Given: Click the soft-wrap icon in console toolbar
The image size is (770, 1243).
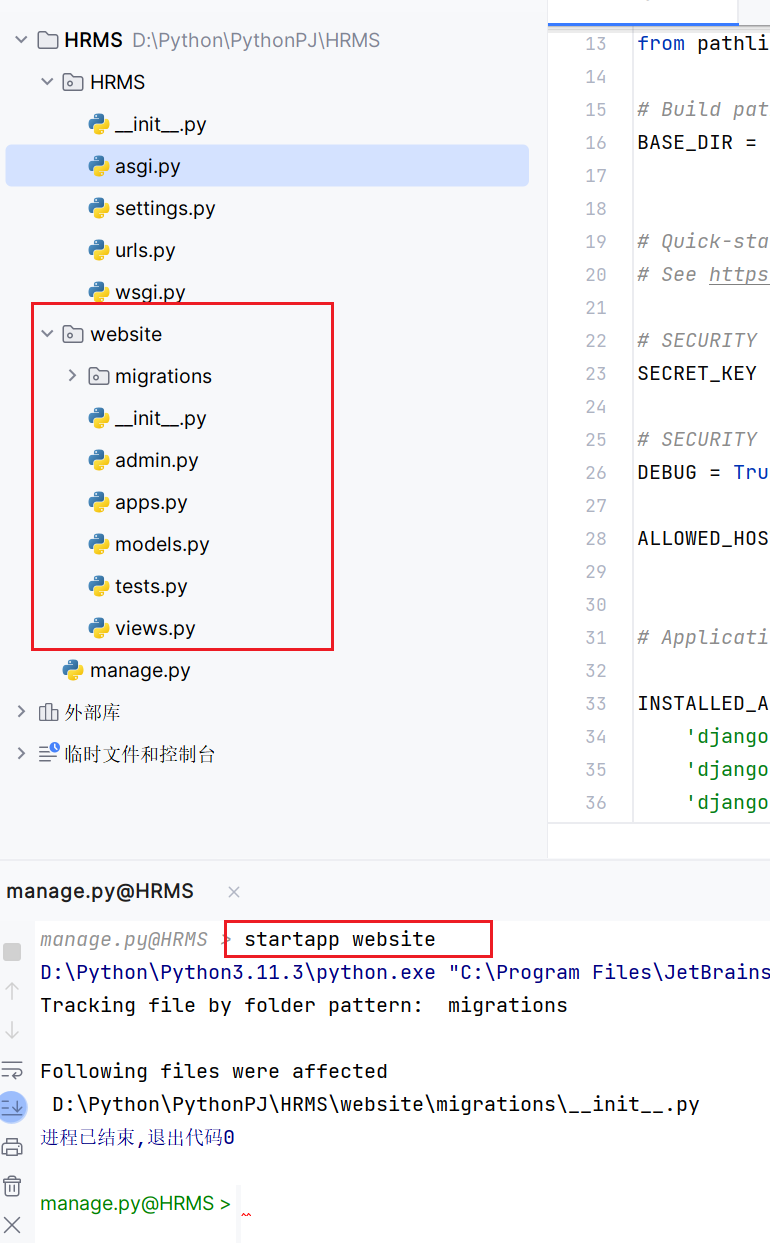Looking at the screenshot, I should pos(12,1069).
